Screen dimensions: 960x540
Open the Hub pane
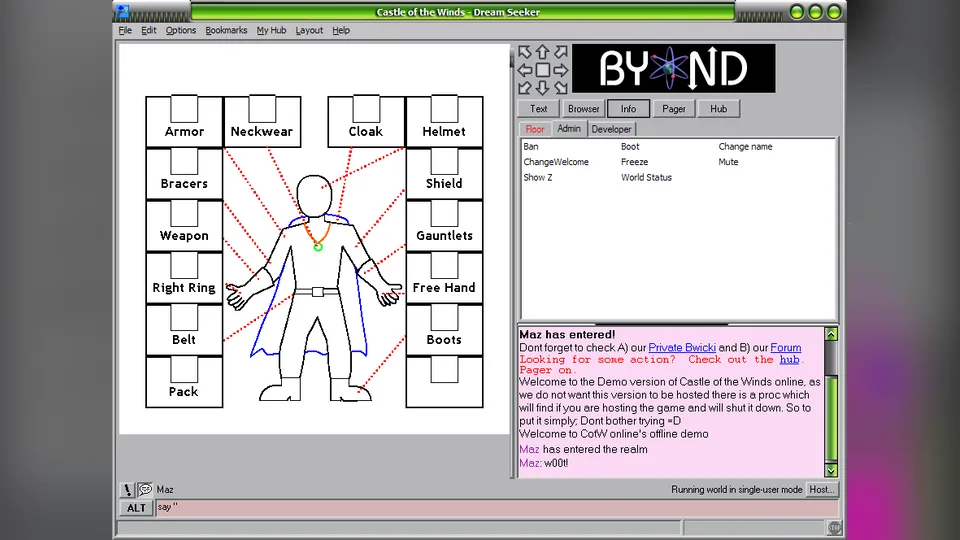pos(718,108)
